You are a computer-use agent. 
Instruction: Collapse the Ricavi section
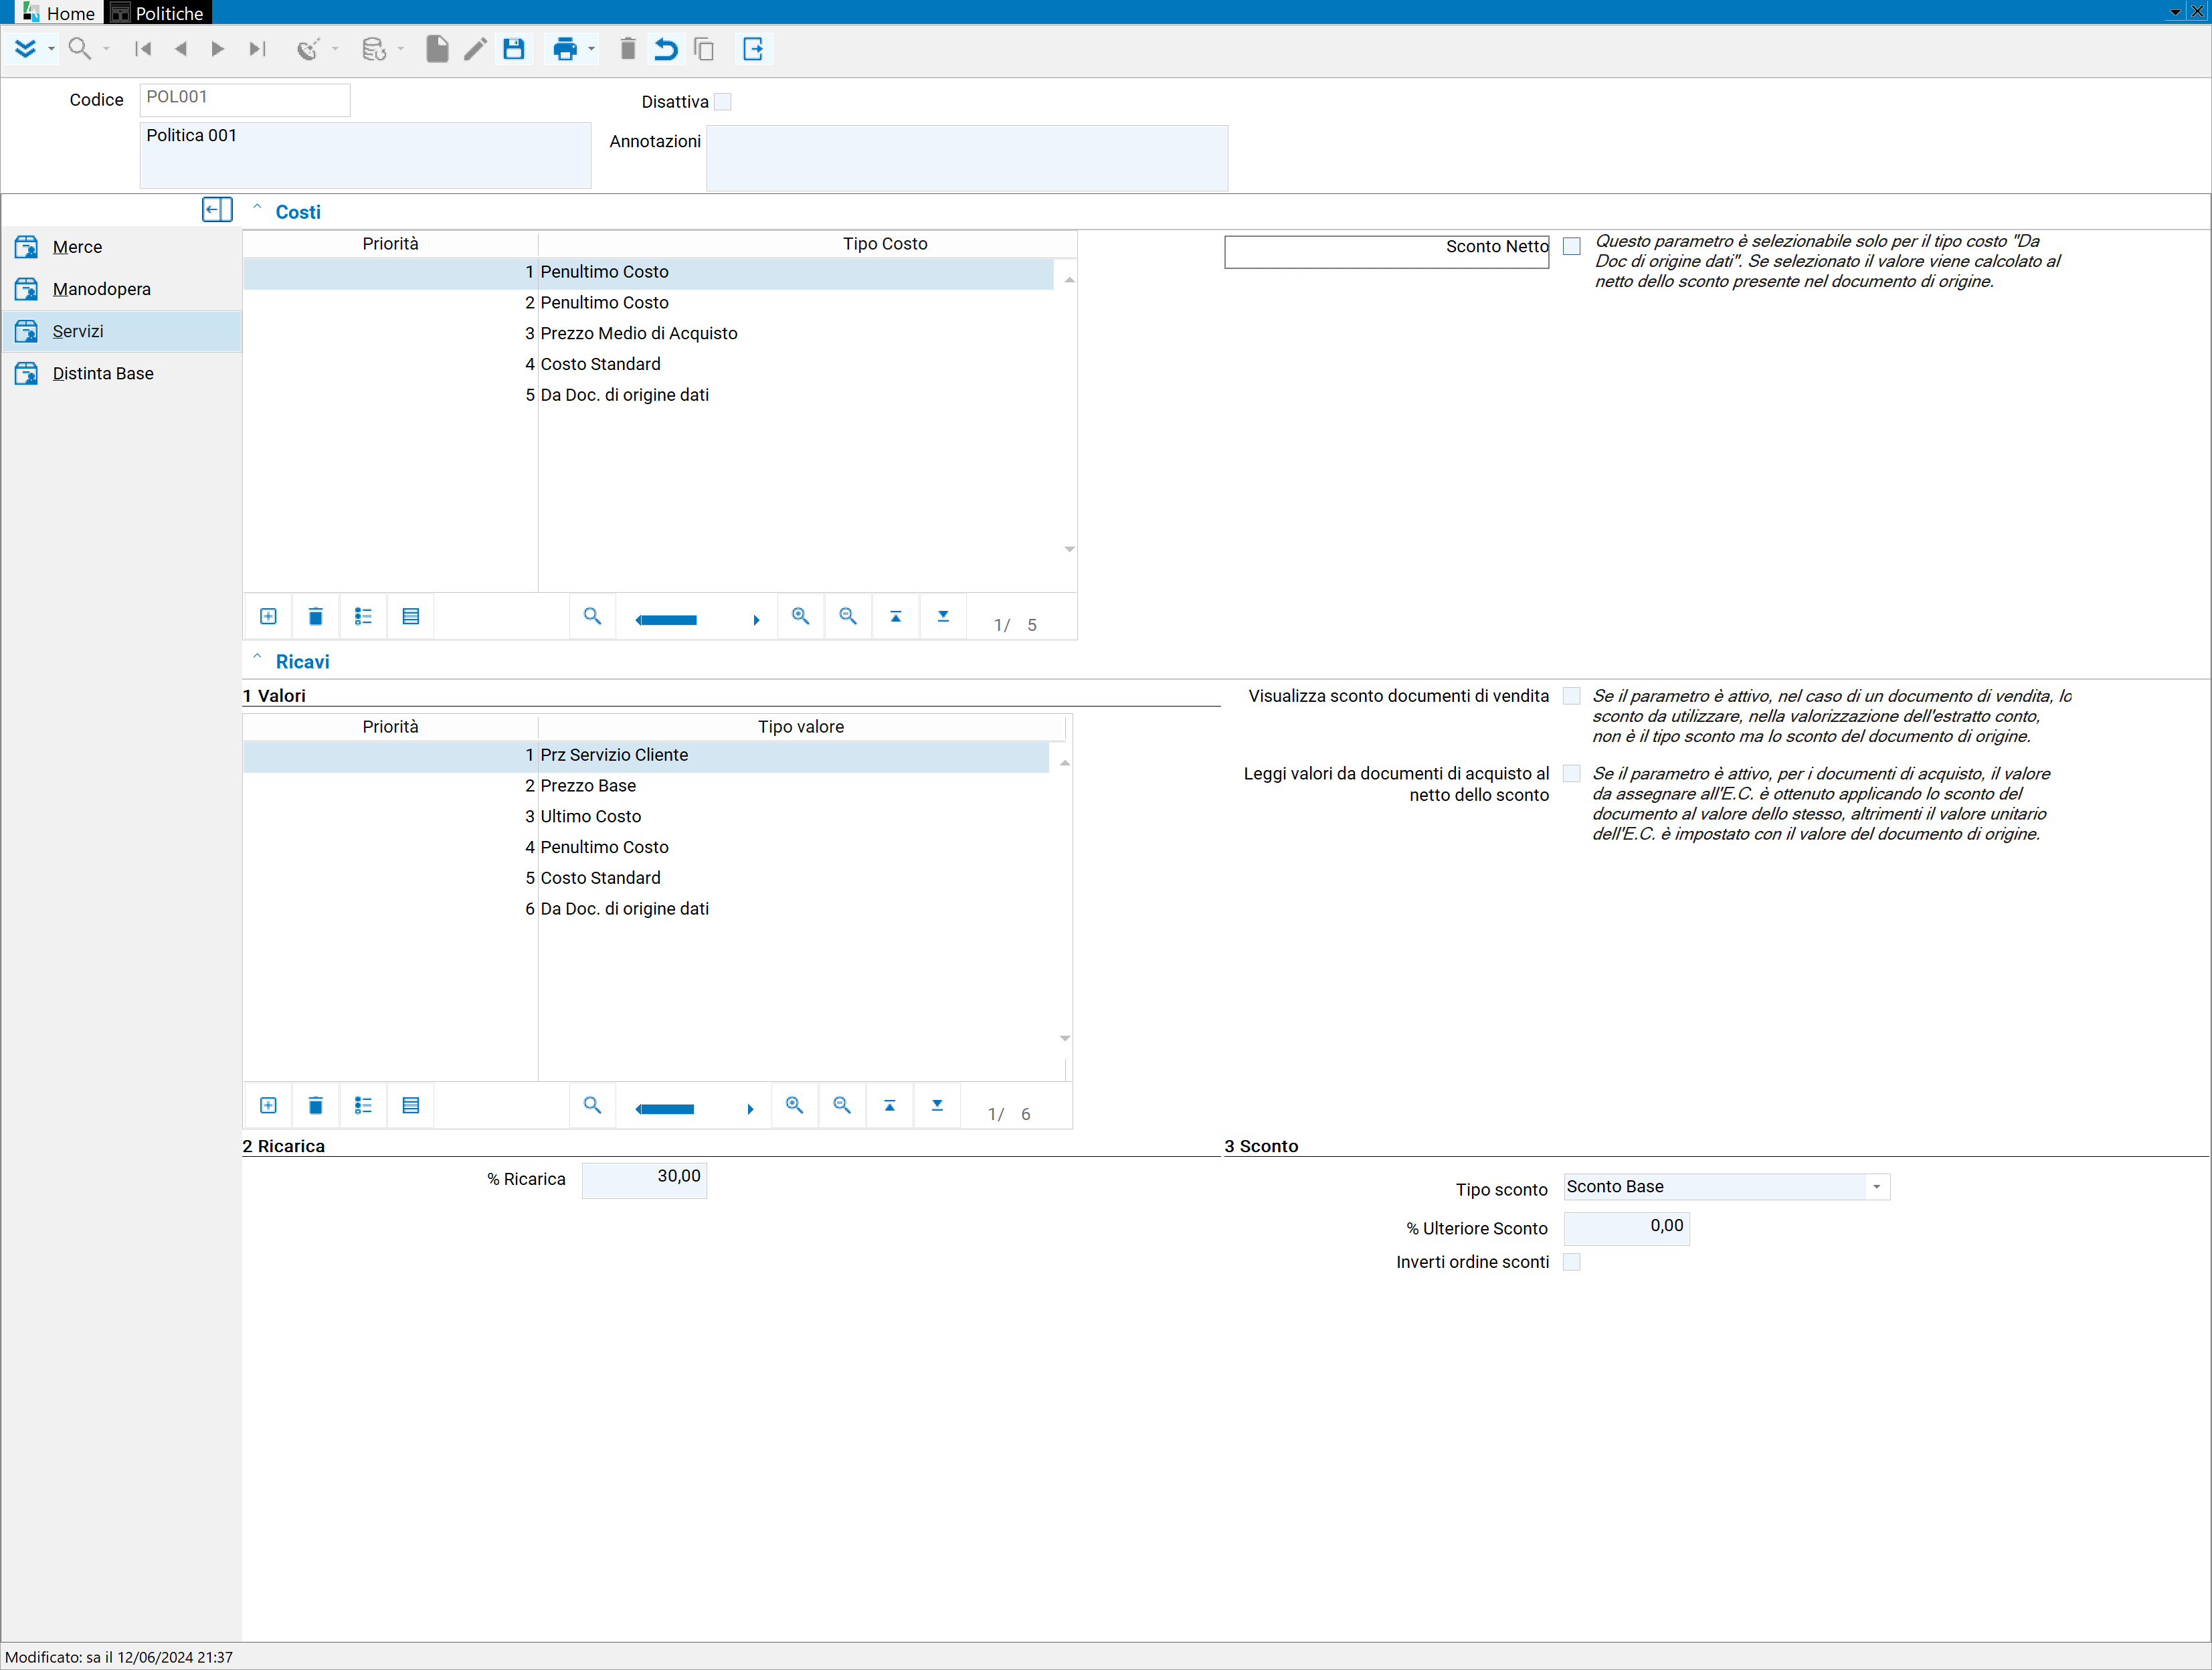(x=257, y=657)
